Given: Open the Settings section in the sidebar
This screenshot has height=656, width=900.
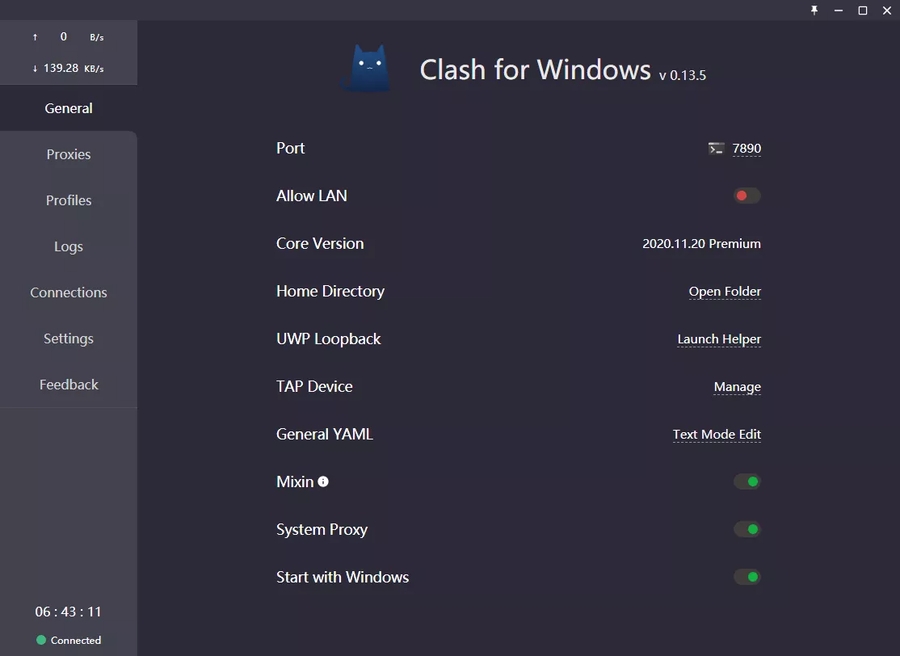Looking at the screenshot, I should point(68,338).
